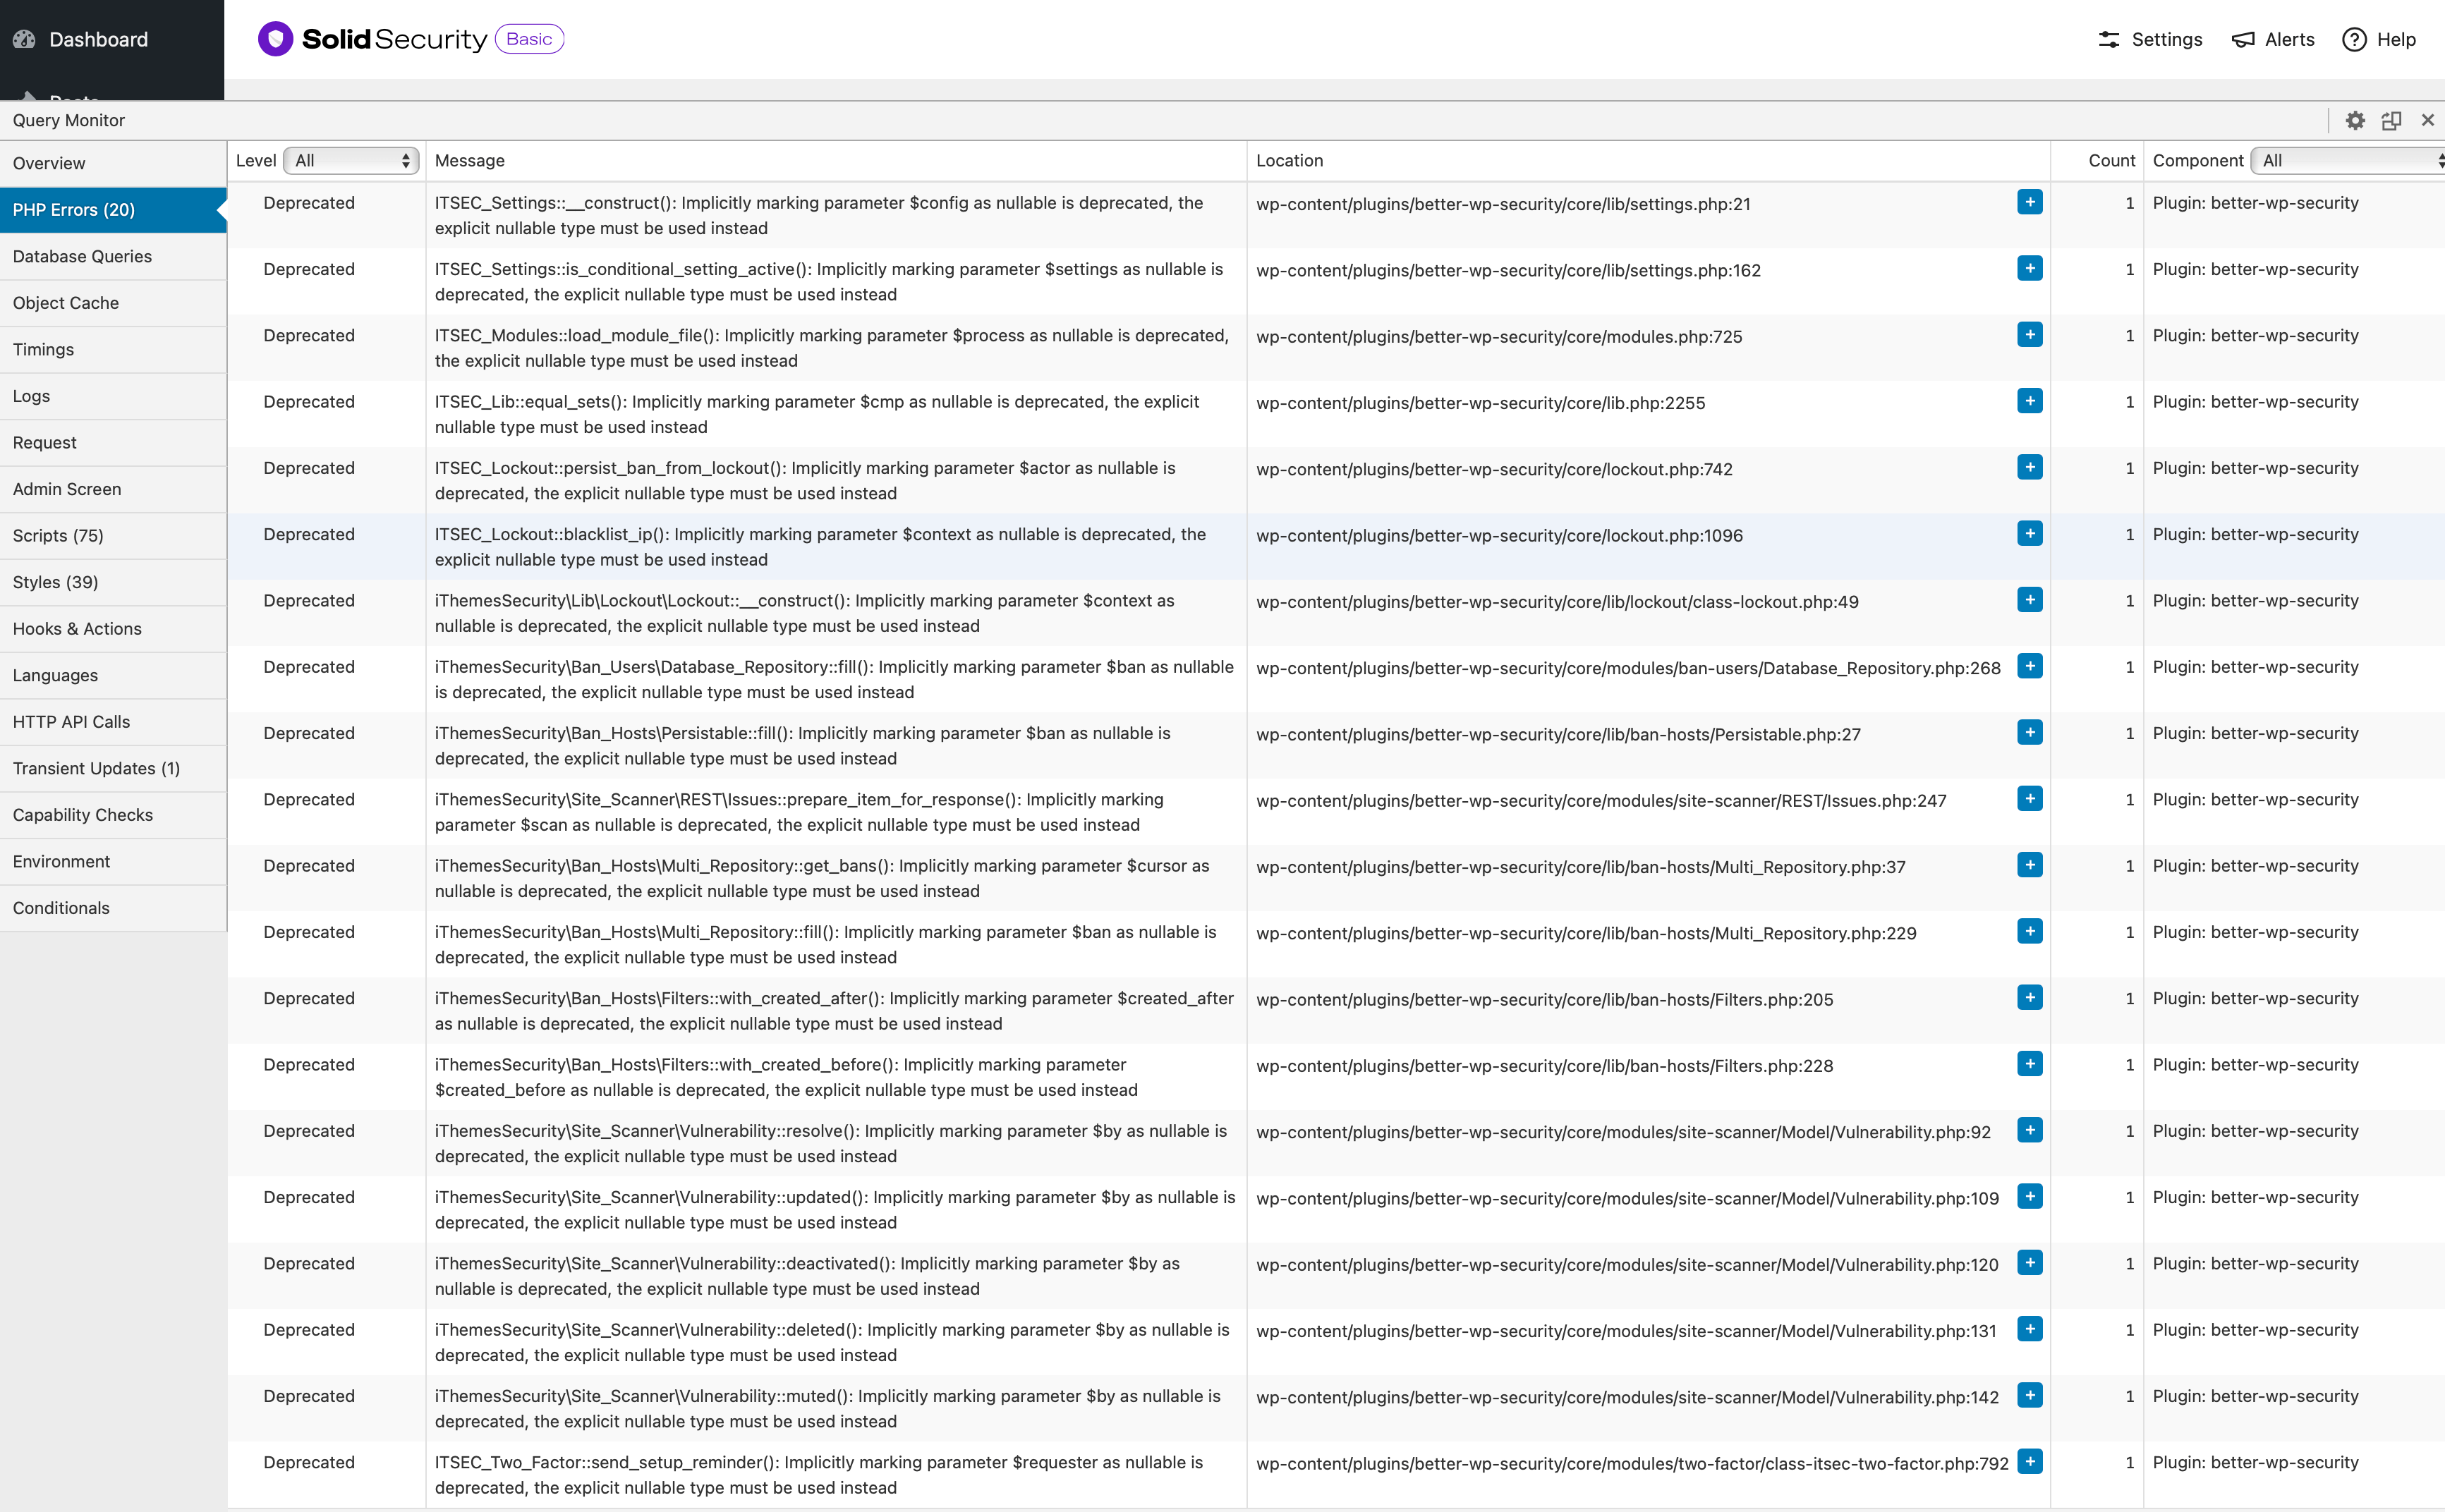
Task: Open the Overview panel item
Action: (49, 163)
